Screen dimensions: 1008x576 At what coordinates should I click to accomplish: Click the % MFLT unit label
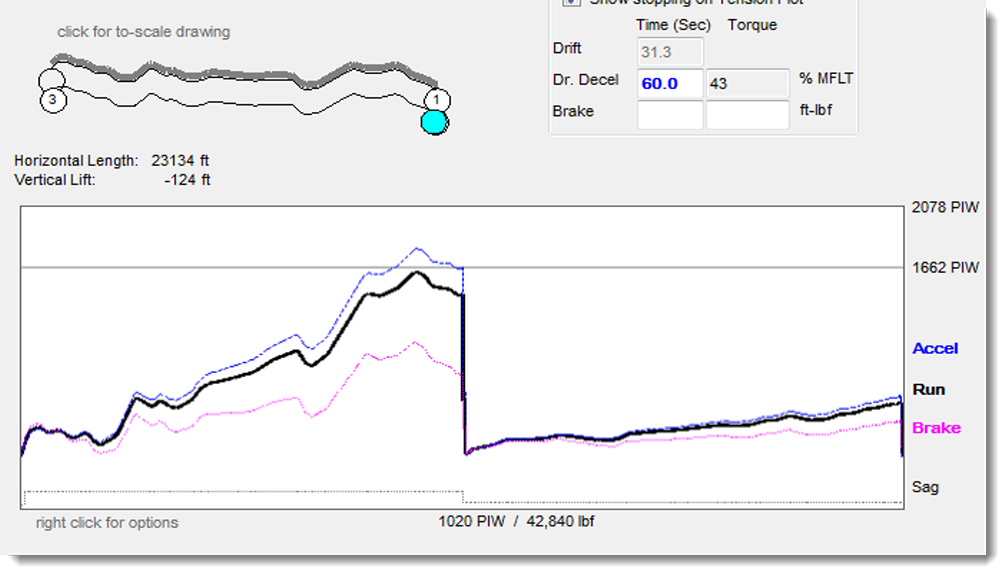(x=826, y=78)
